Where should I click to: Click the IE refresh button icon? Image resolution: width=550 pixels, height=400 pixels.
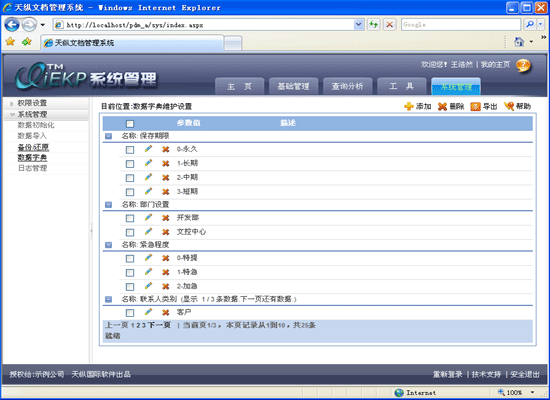click(x=374, y=25)
